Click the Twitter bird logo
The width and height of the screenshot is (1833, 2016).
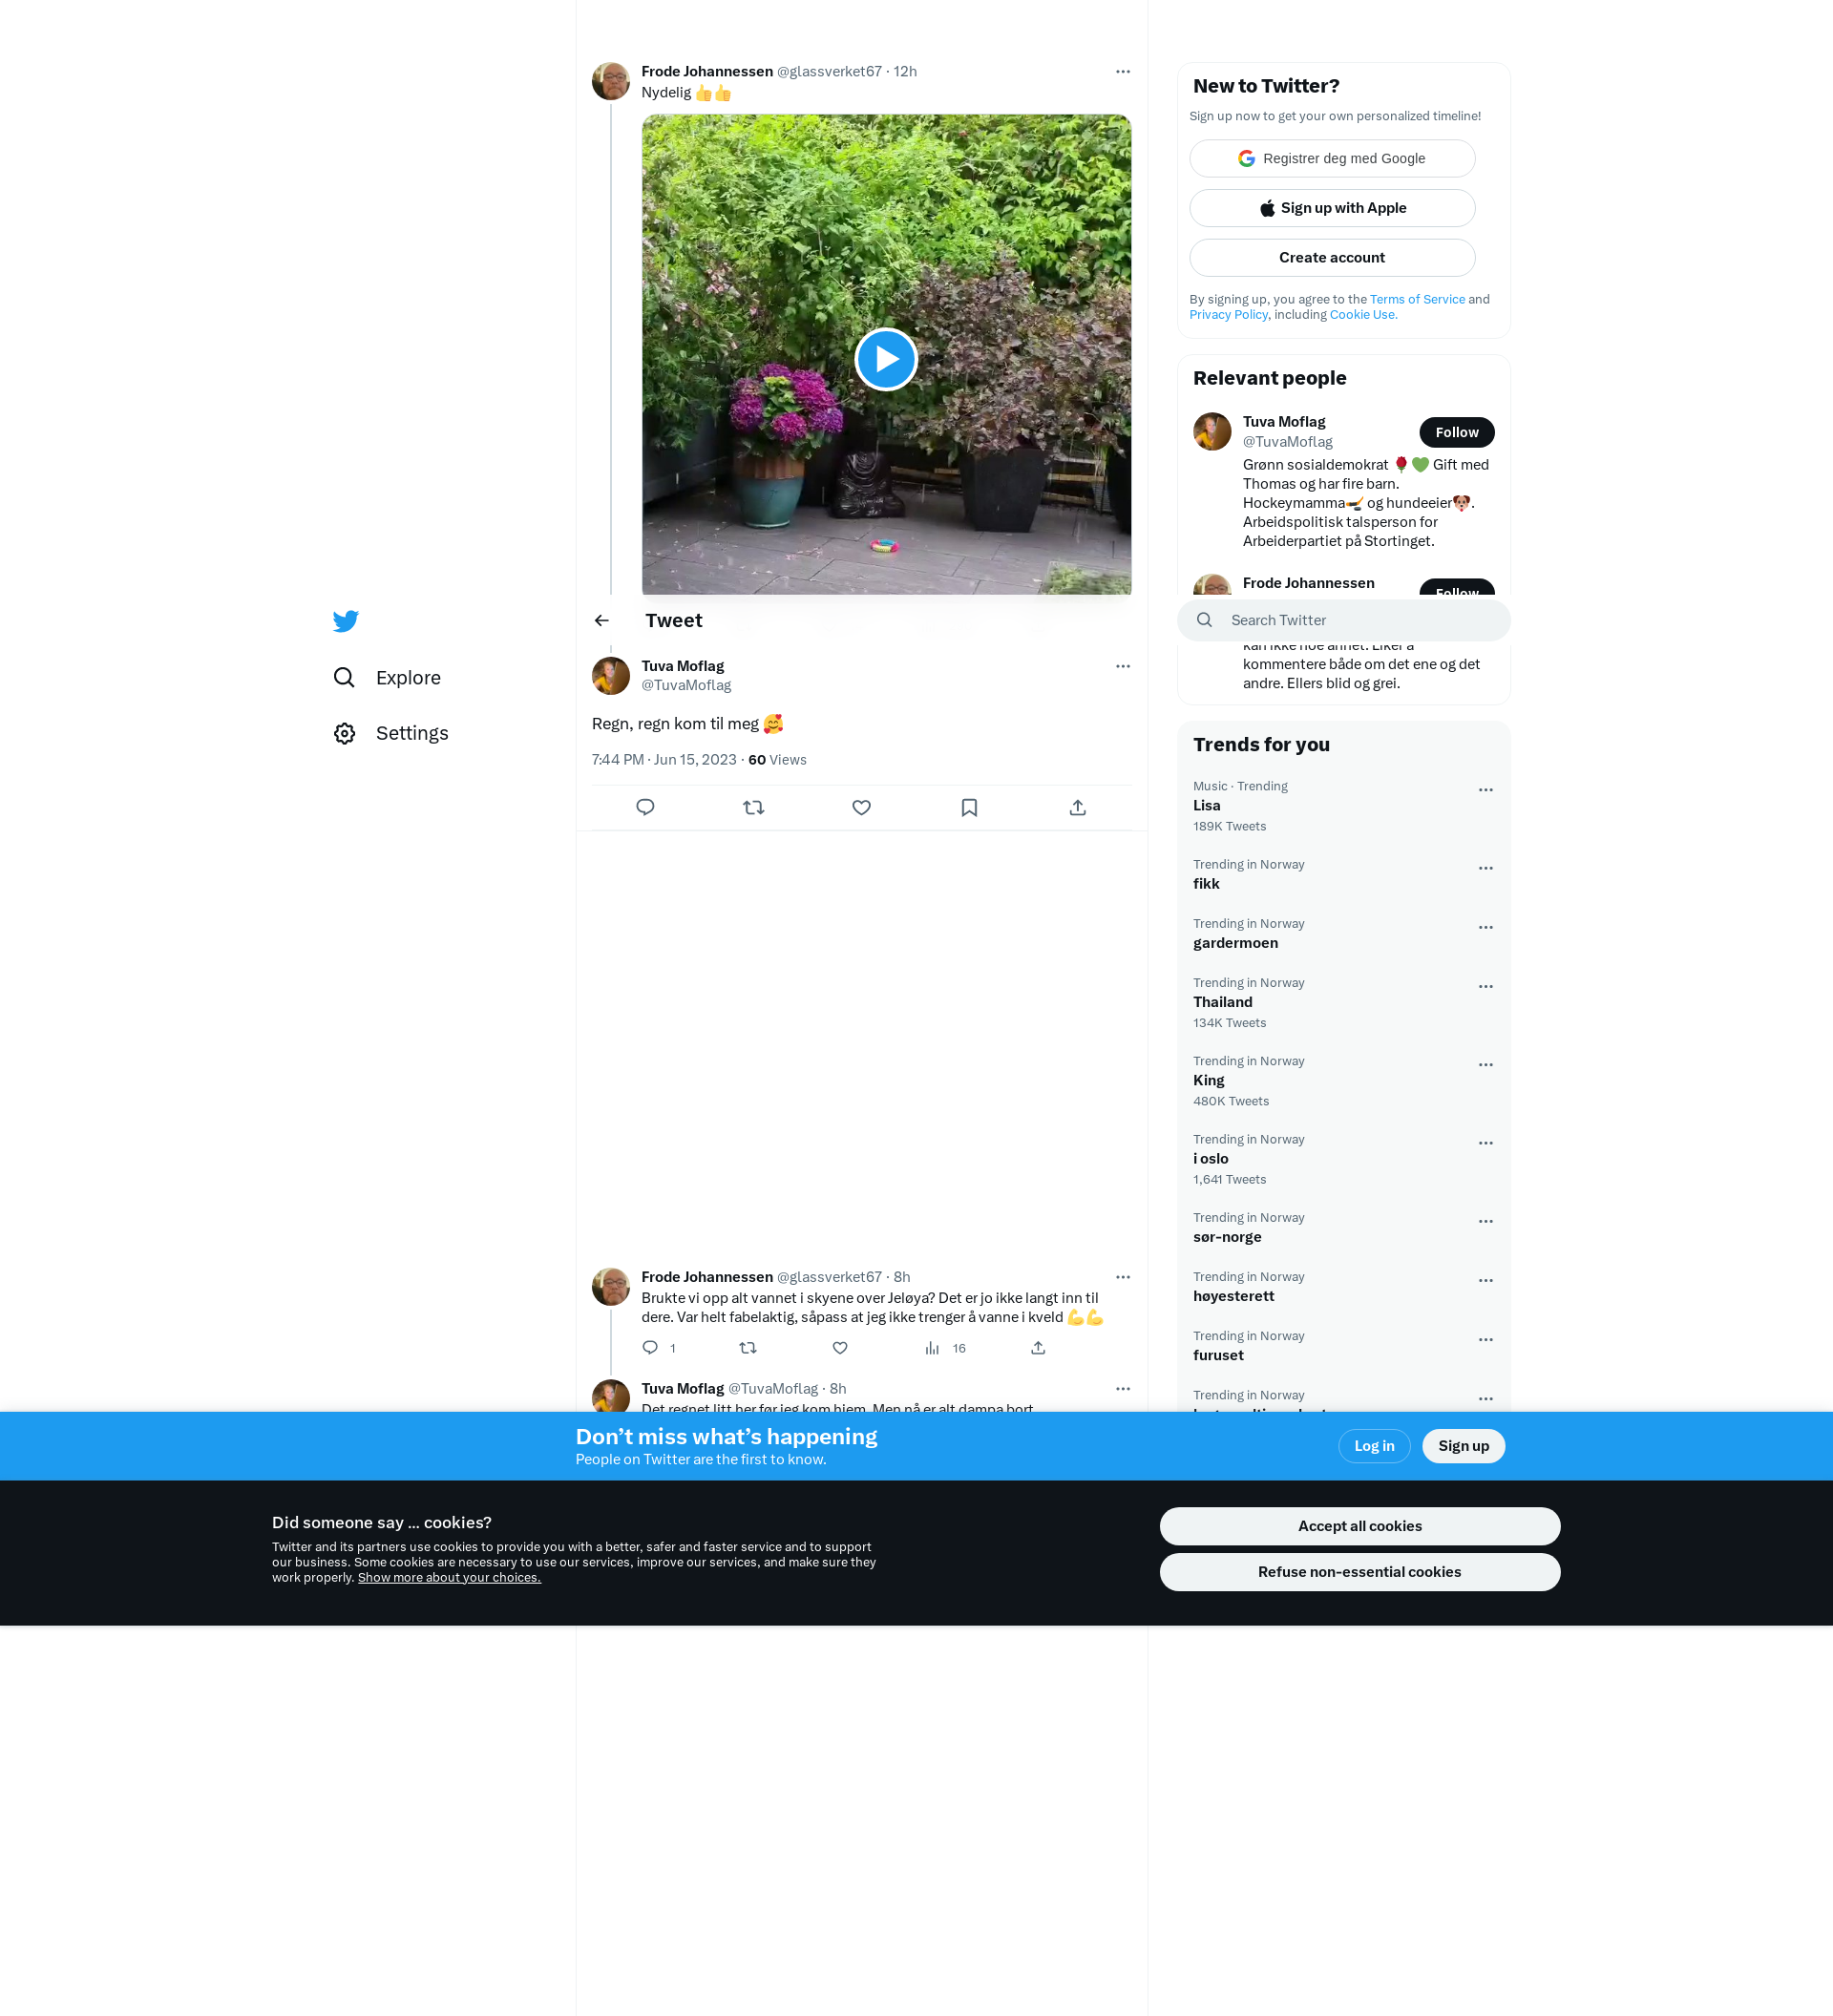(345, 621)
